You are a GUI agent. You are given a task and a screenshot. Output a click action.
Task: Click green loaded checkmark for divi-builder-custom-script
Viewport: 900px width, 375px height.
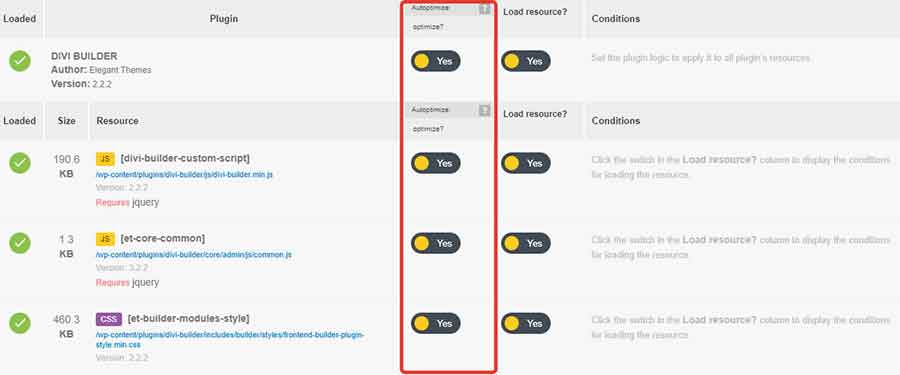[x=20, y=163]
